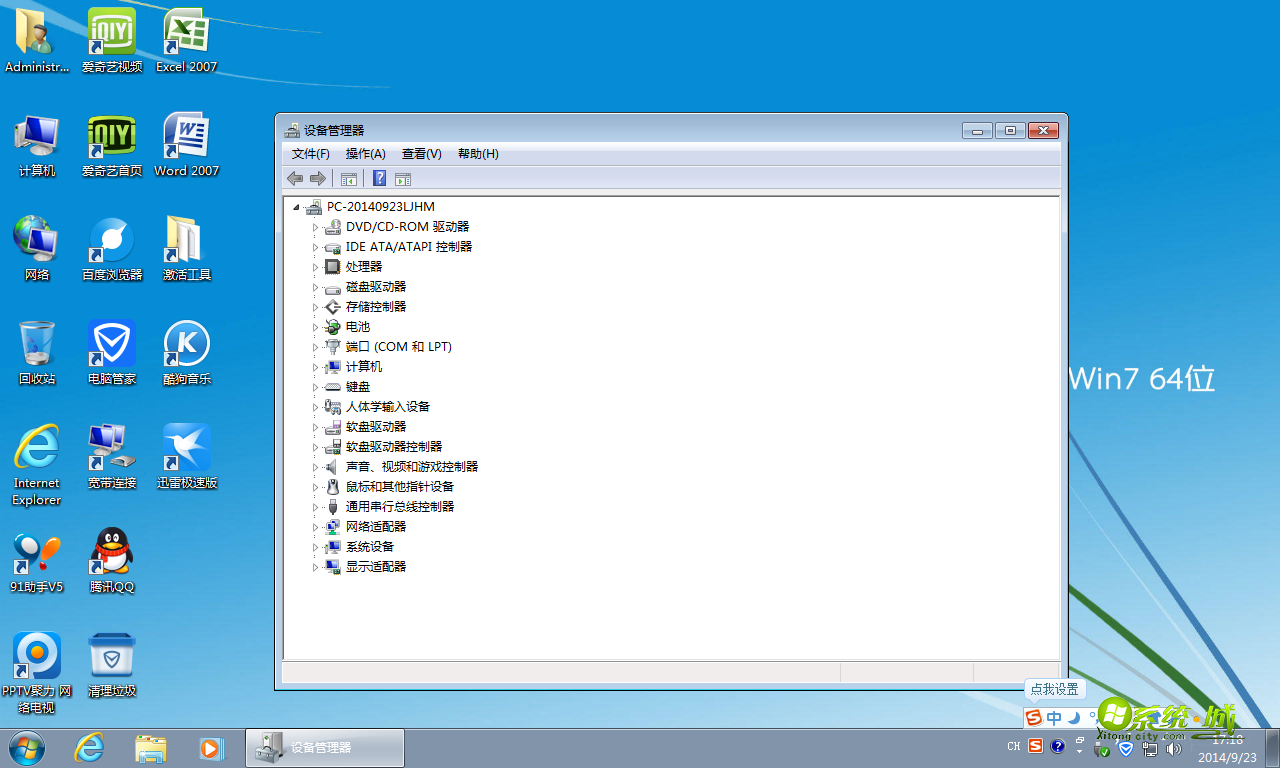Click the Forward navigation arrow in the toolbar
The width and height of the screenshot is (1280, 768).
(318, 178)
